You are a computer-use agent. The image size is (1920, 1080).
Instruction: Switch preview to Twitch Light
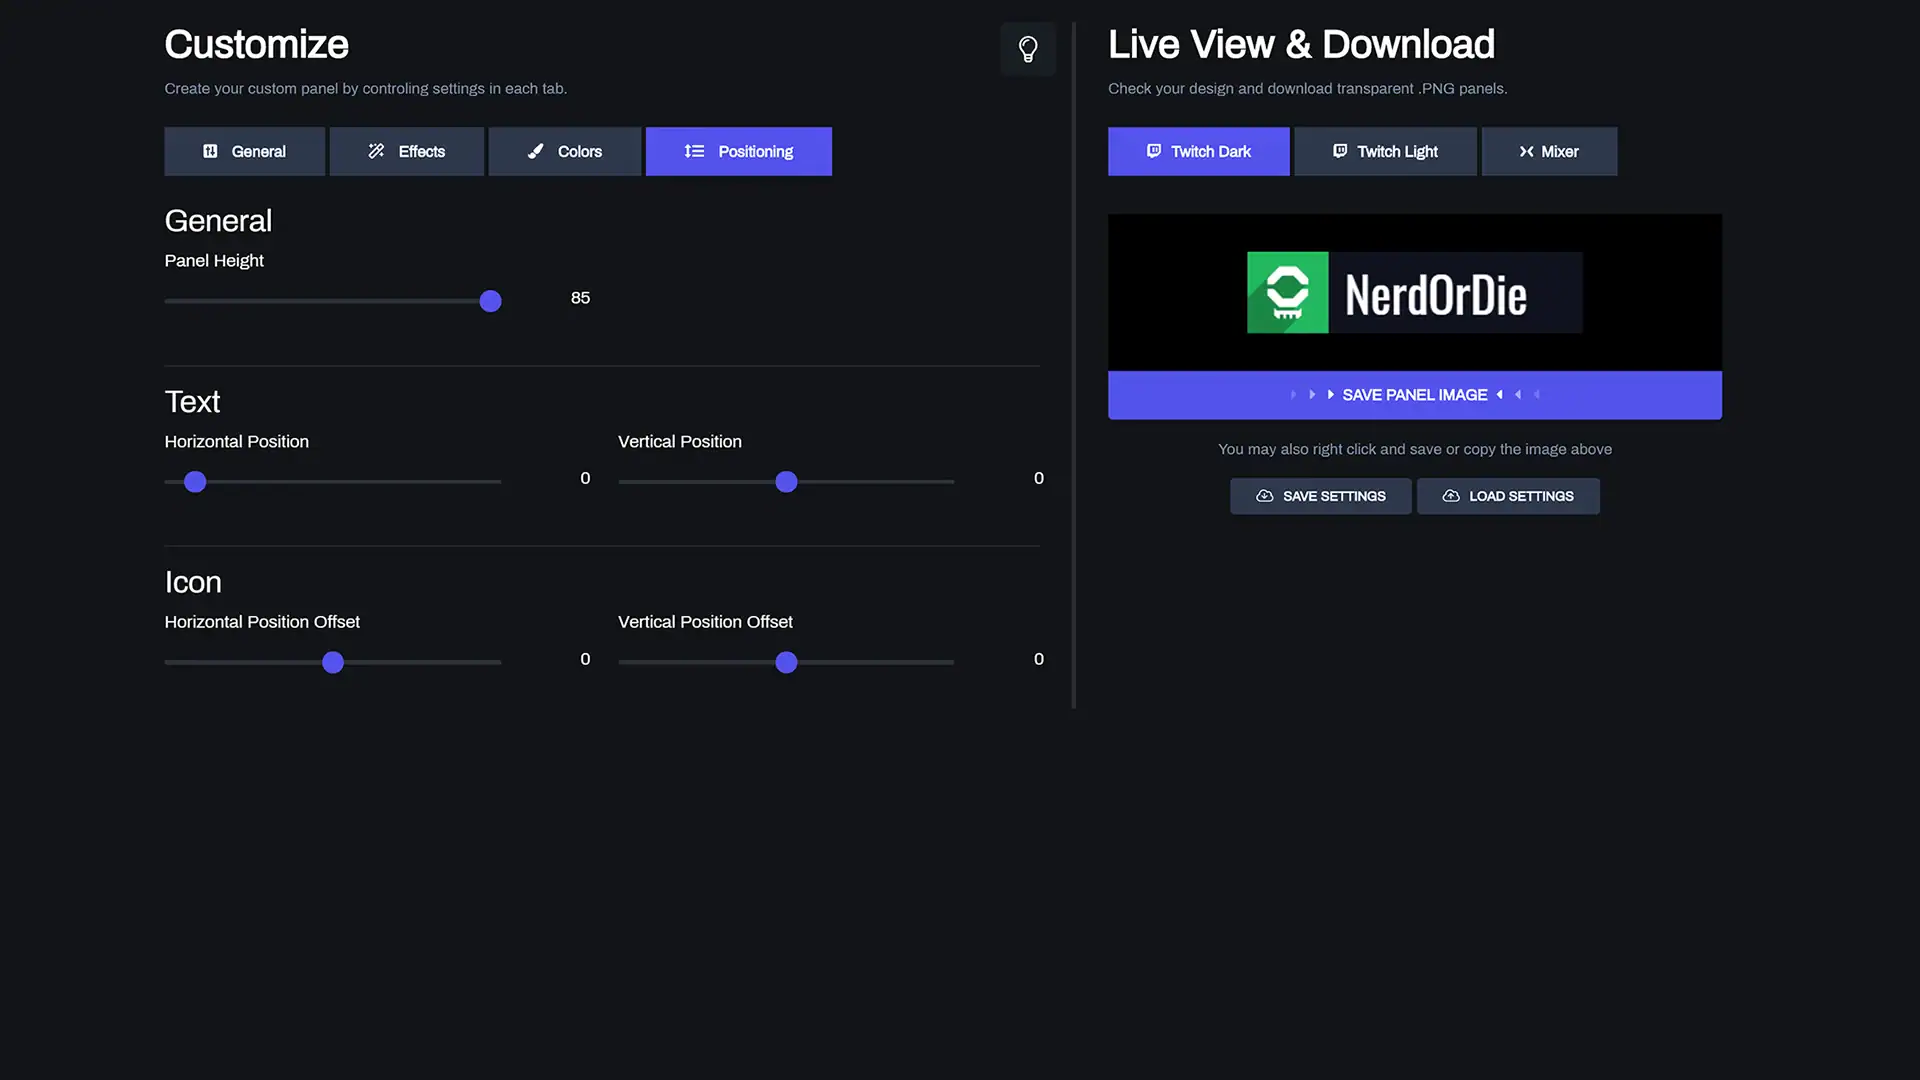click(1386, 151)
